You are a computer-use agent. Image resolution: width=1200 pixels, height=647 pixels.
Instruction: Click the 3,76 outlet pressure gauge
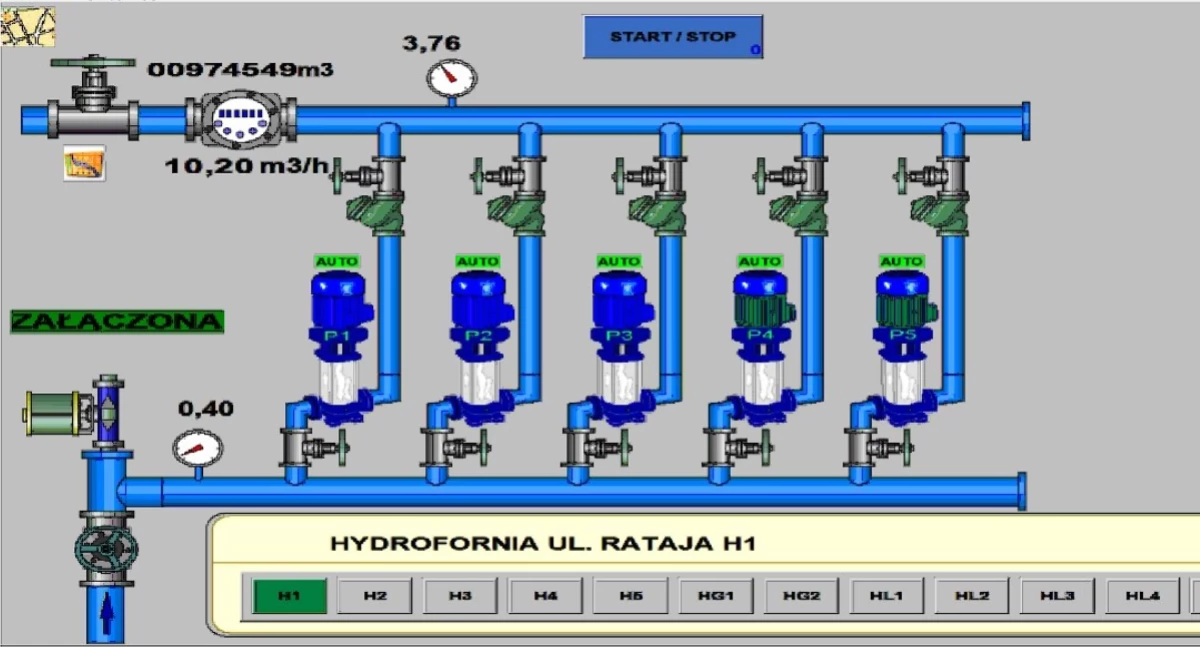[x=451, y=78]
